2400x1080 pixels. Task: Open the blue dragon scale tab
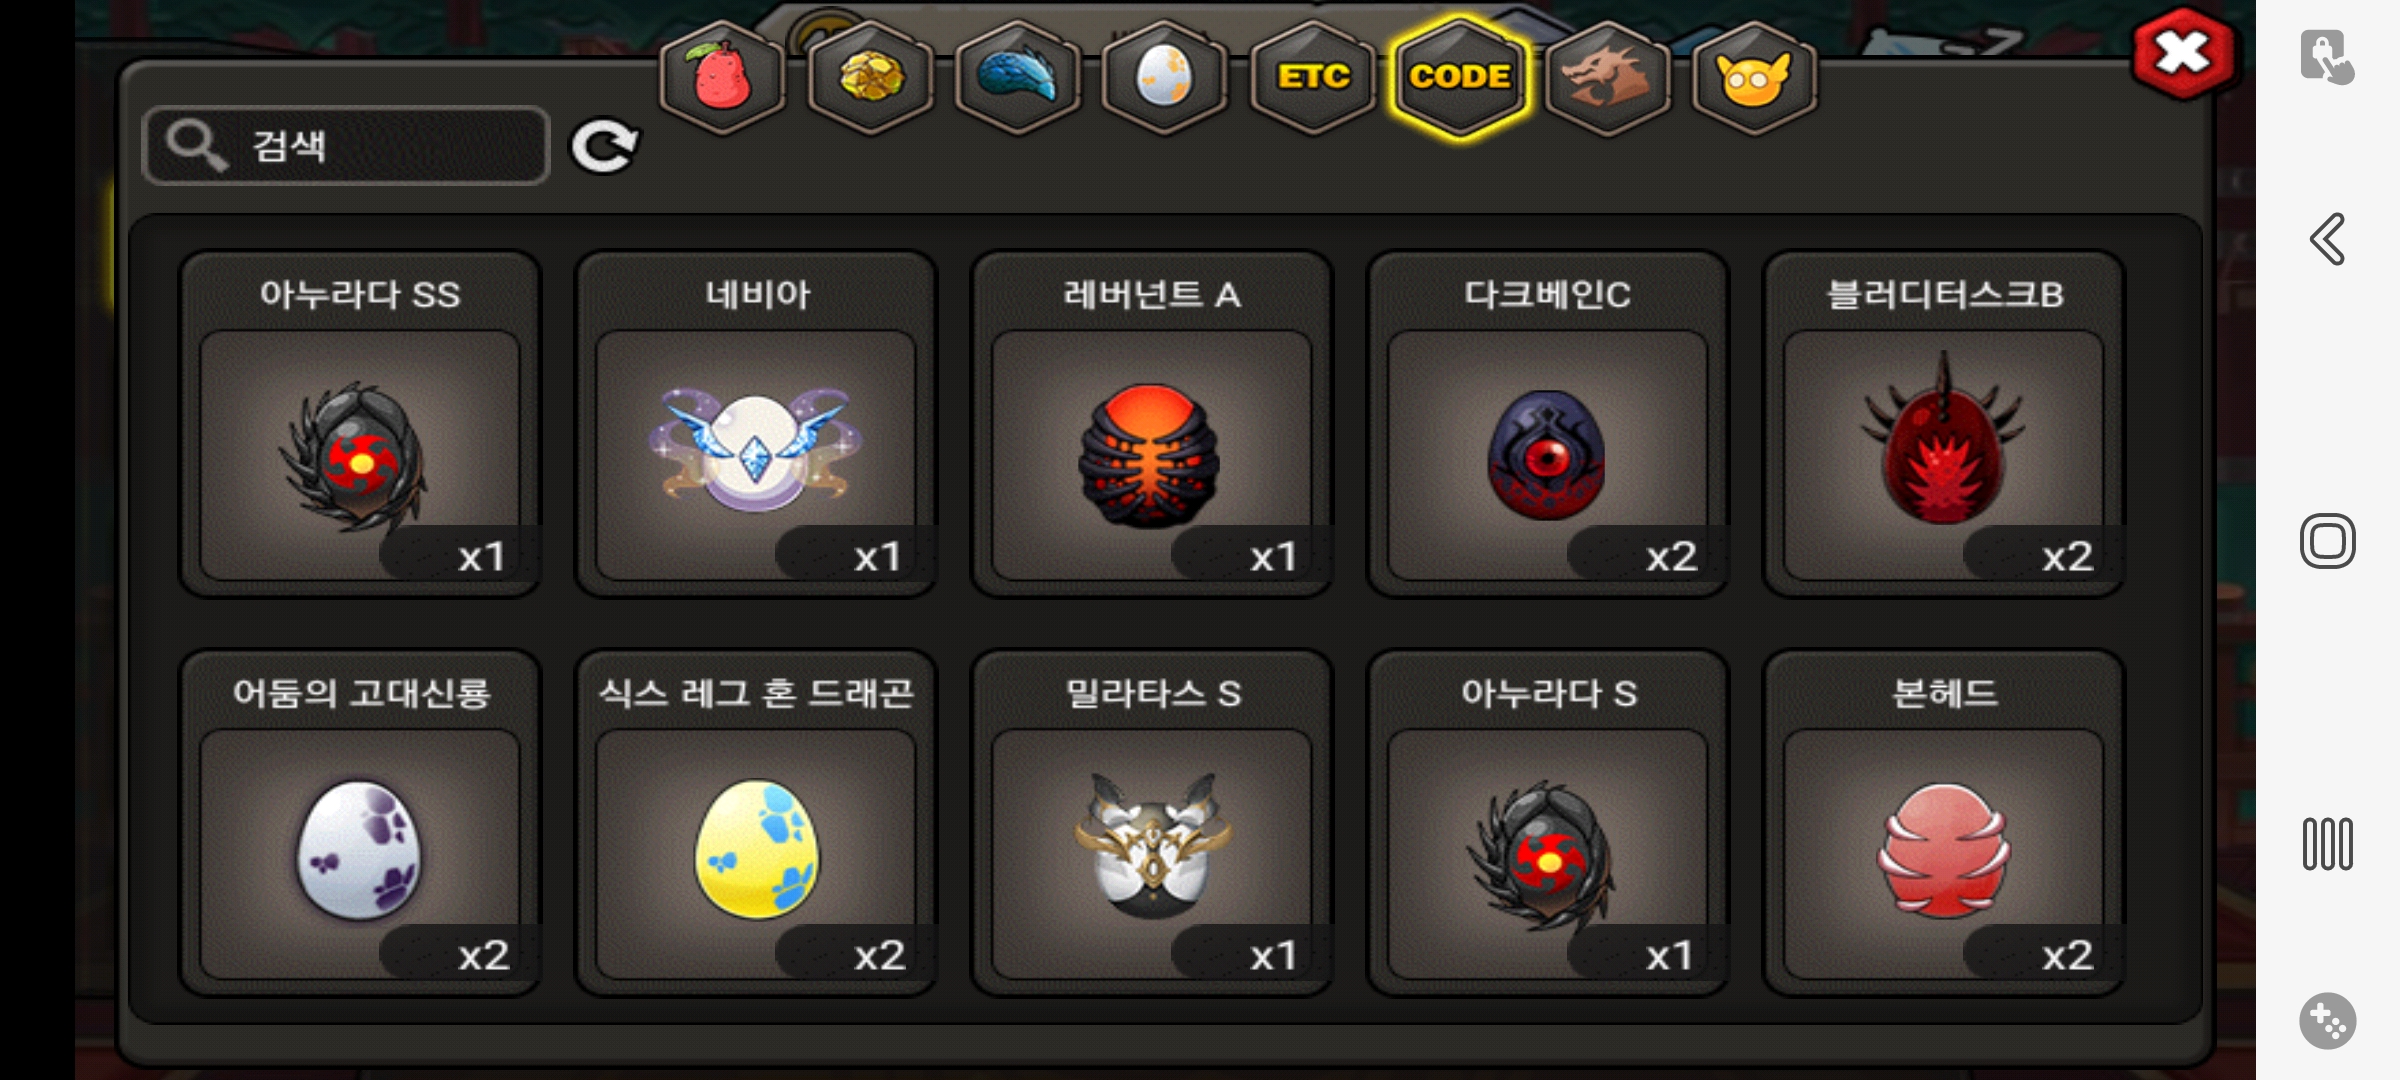pos(1018,77)
